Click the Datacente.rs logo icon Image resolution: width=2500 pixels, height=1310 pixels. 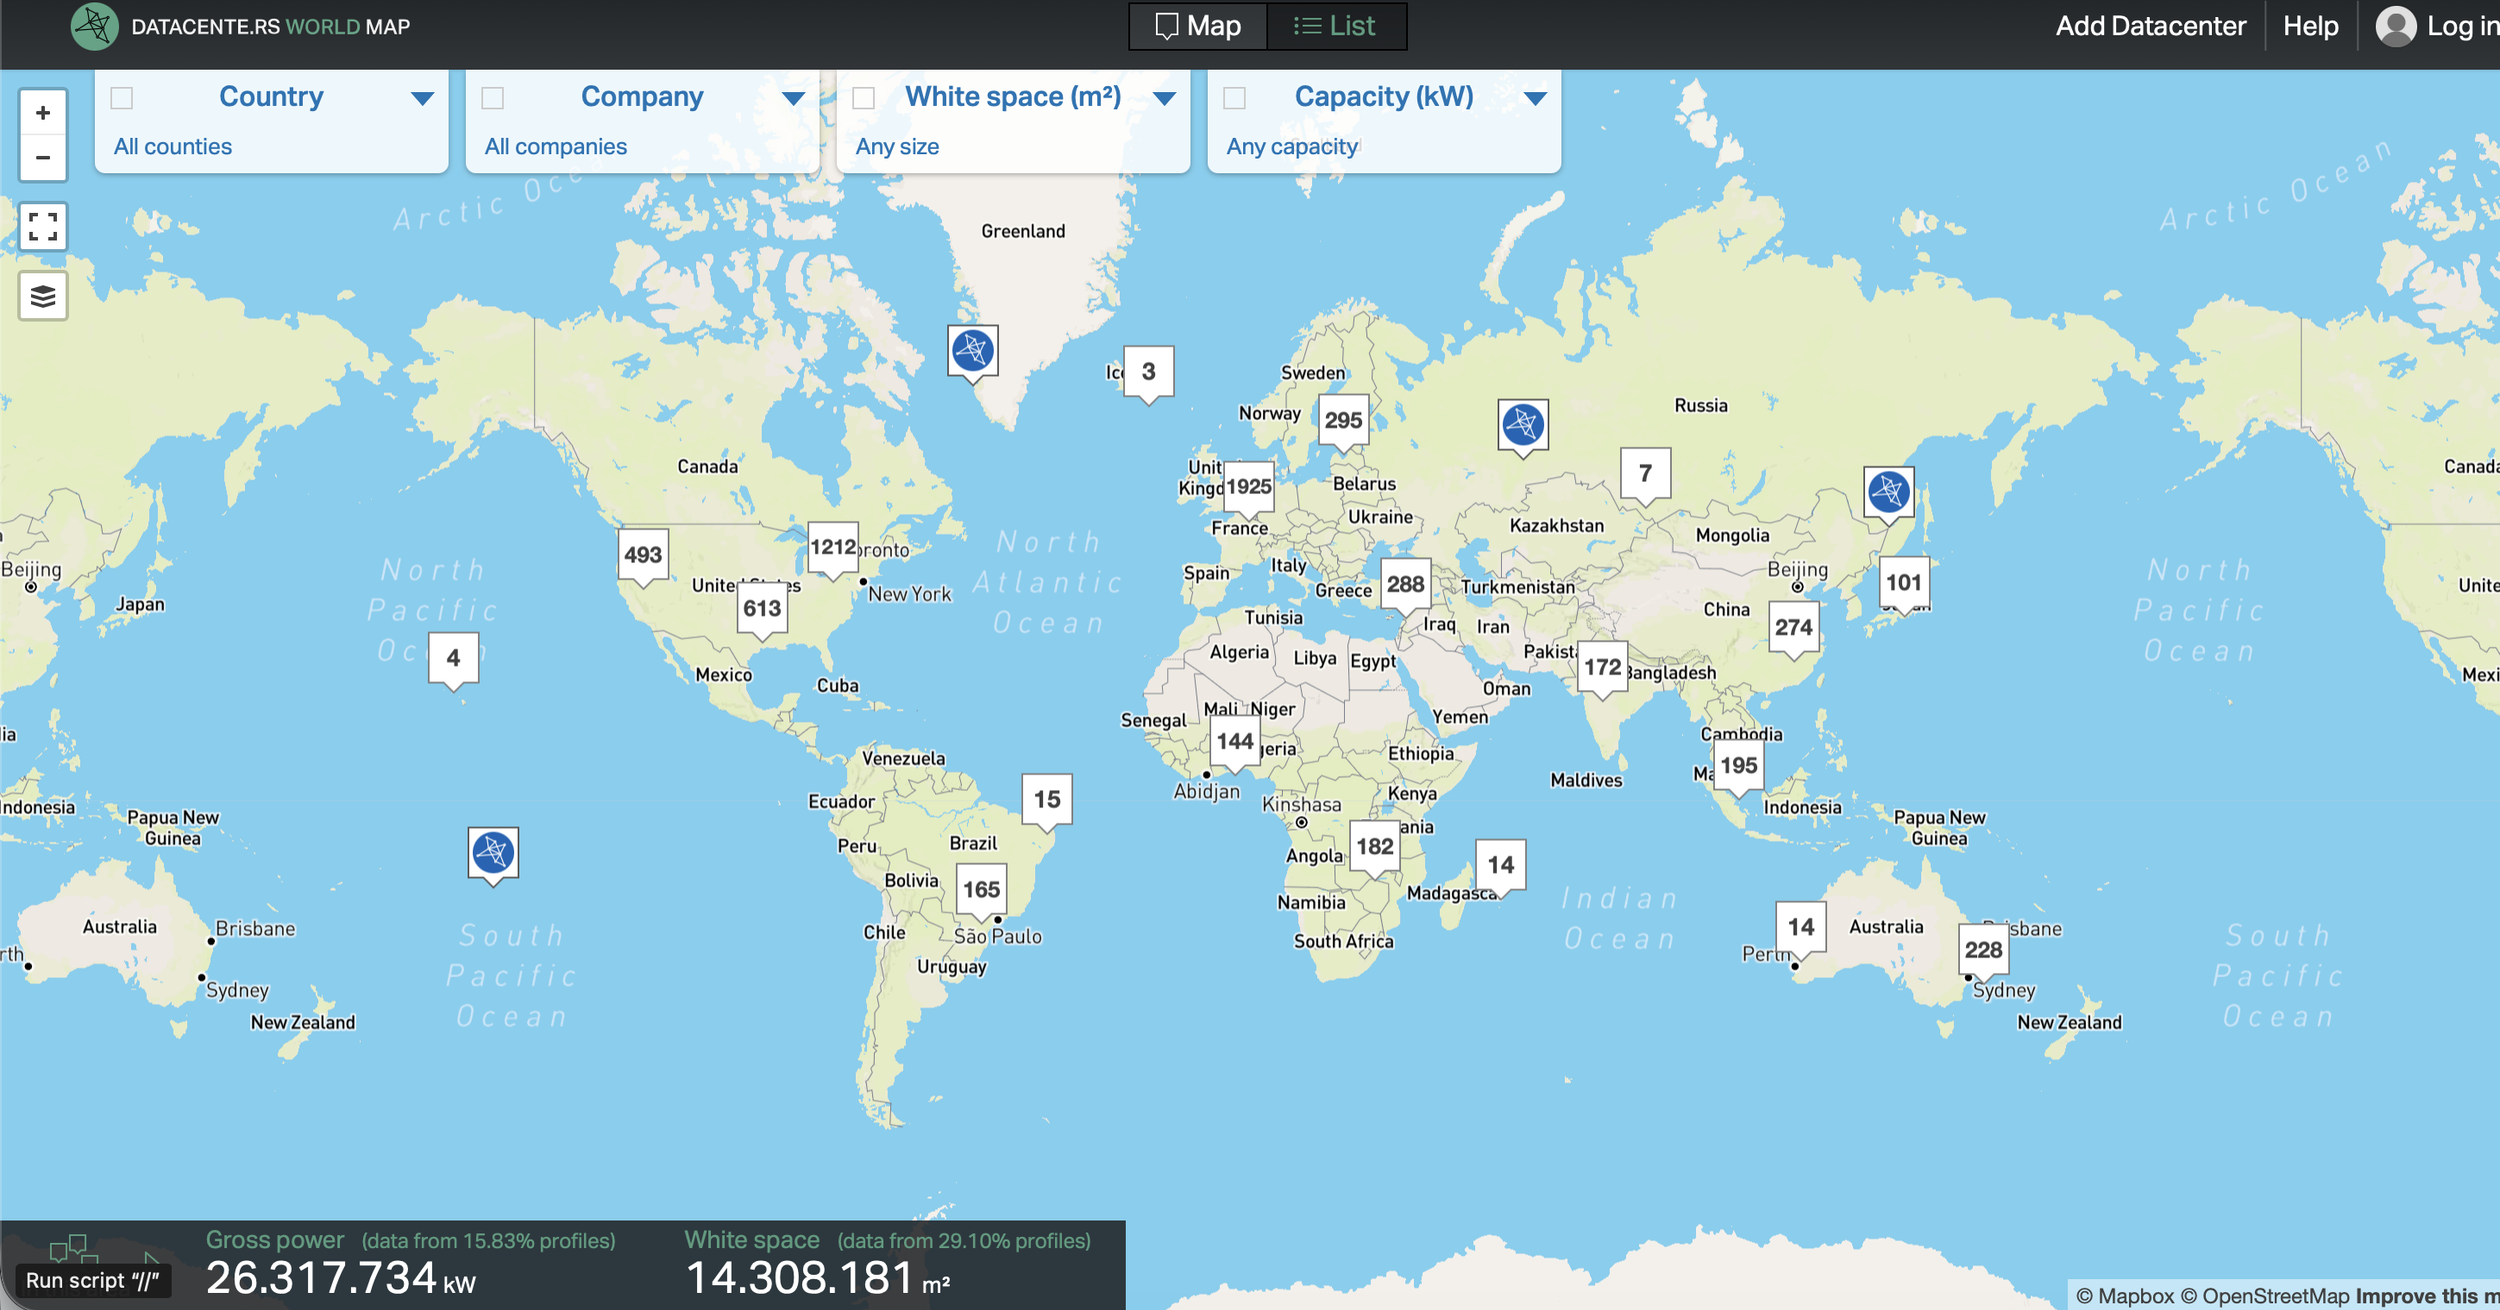pyautogui.click(x=95, y=26)
